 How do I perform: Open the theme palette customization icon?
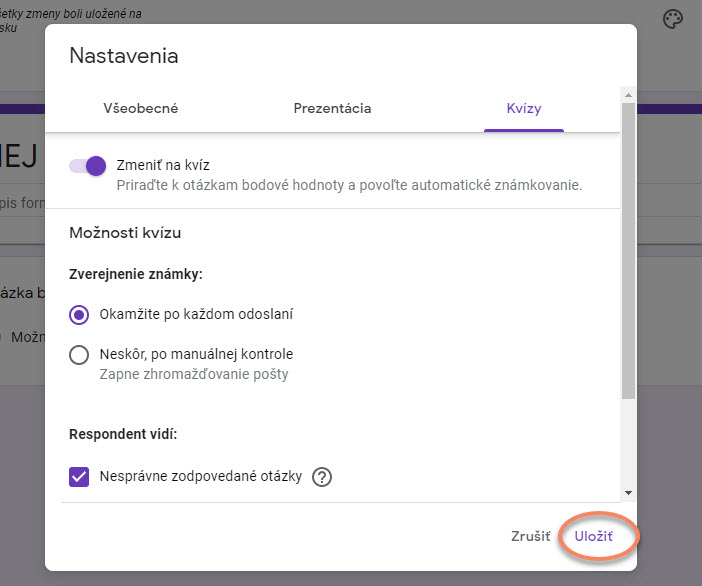click(674, 20)
